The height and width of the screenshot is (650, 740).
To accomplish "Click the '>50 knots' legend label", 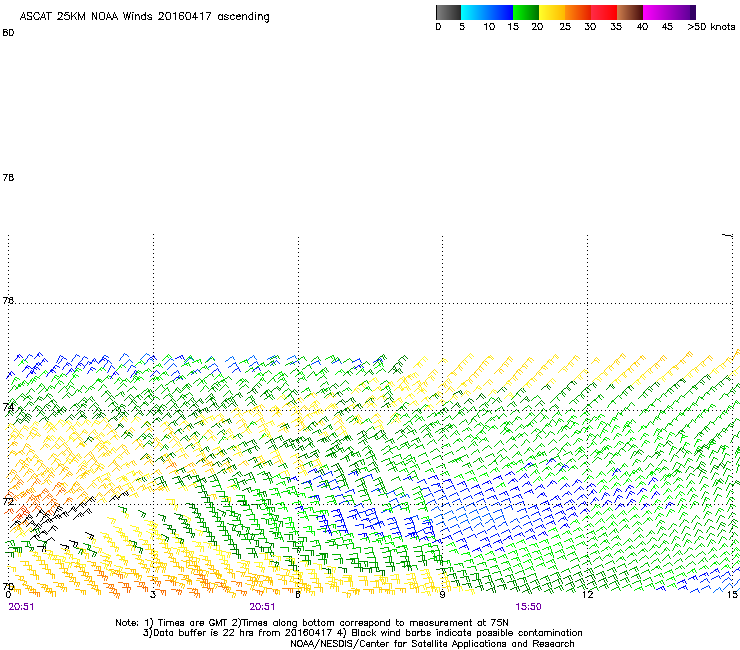I will click(x=711, y=27).
